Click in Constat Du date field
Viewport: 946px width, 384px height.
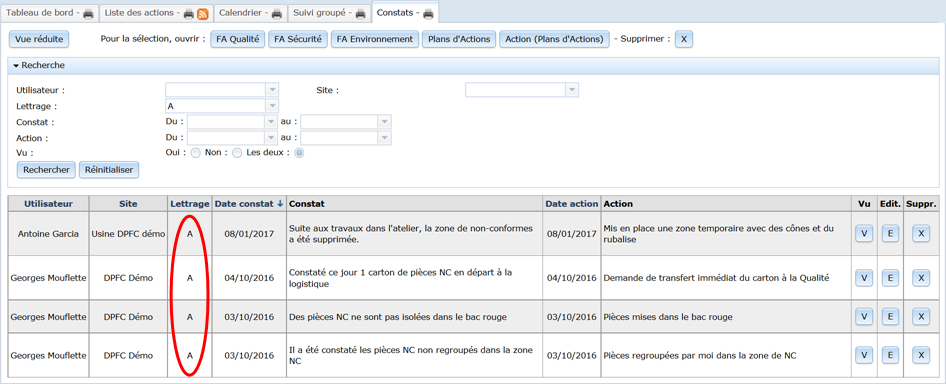[x=226, y=122]
